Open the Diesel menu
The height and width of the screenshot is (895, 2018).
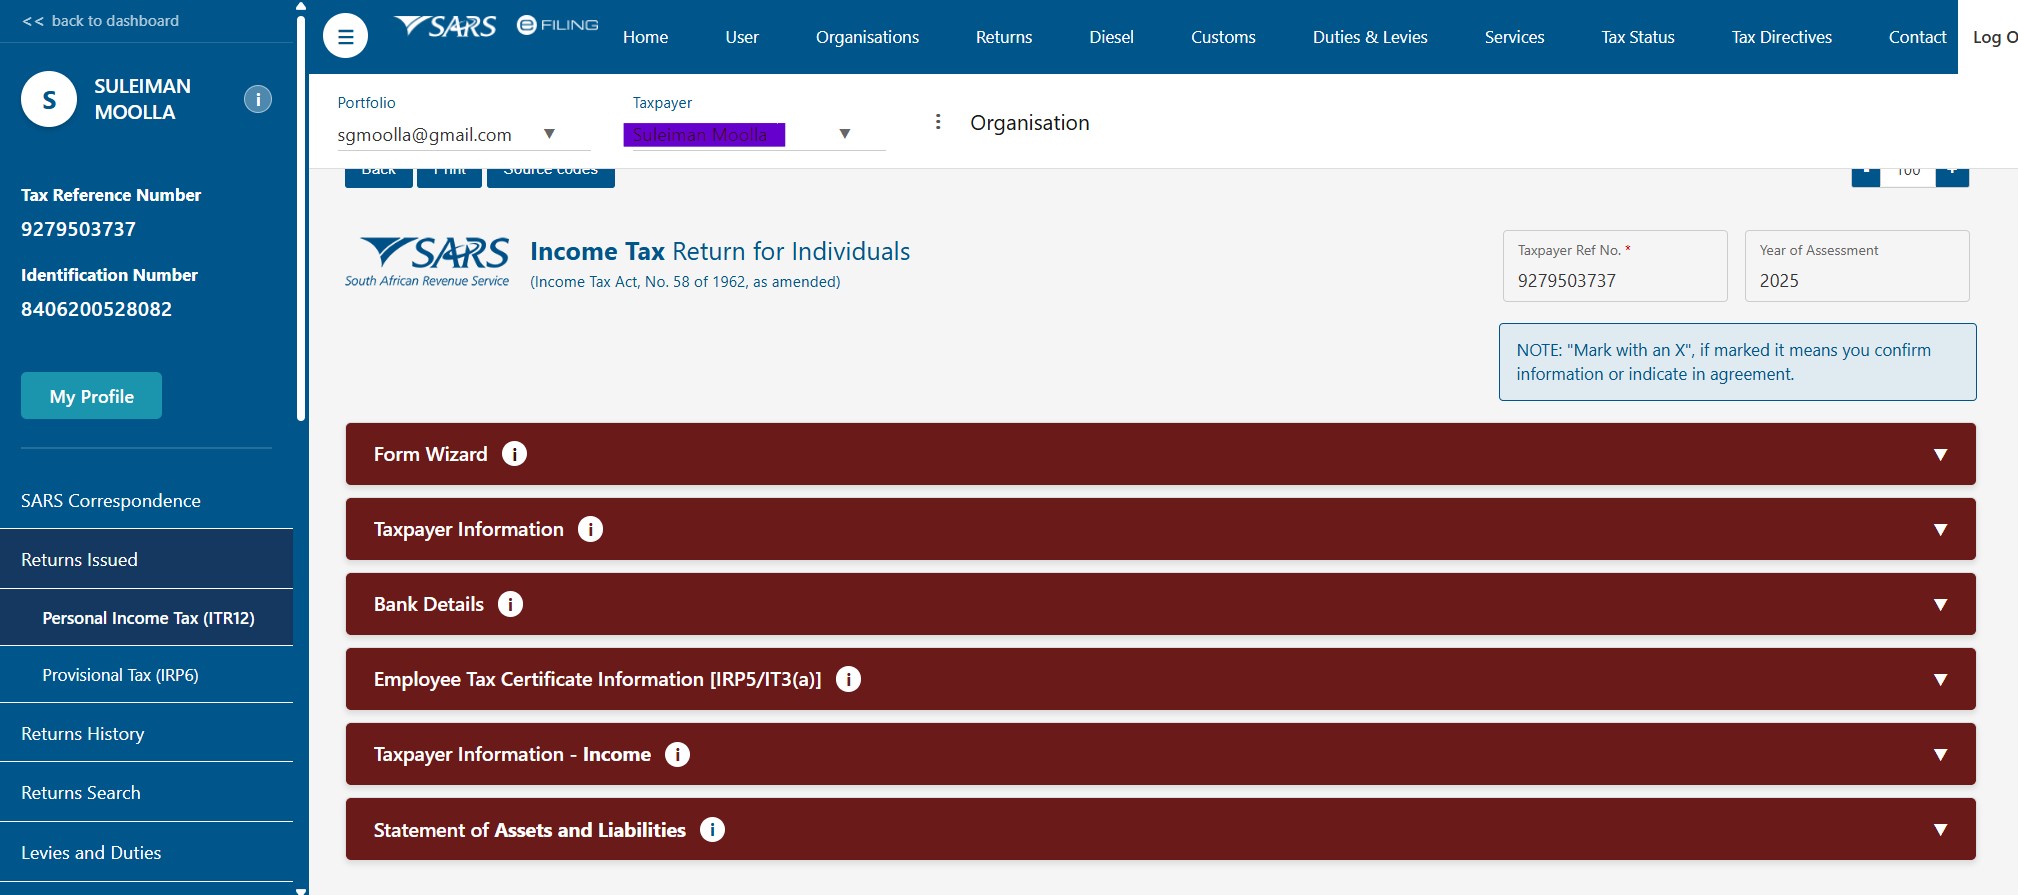tap(1111, 37)
